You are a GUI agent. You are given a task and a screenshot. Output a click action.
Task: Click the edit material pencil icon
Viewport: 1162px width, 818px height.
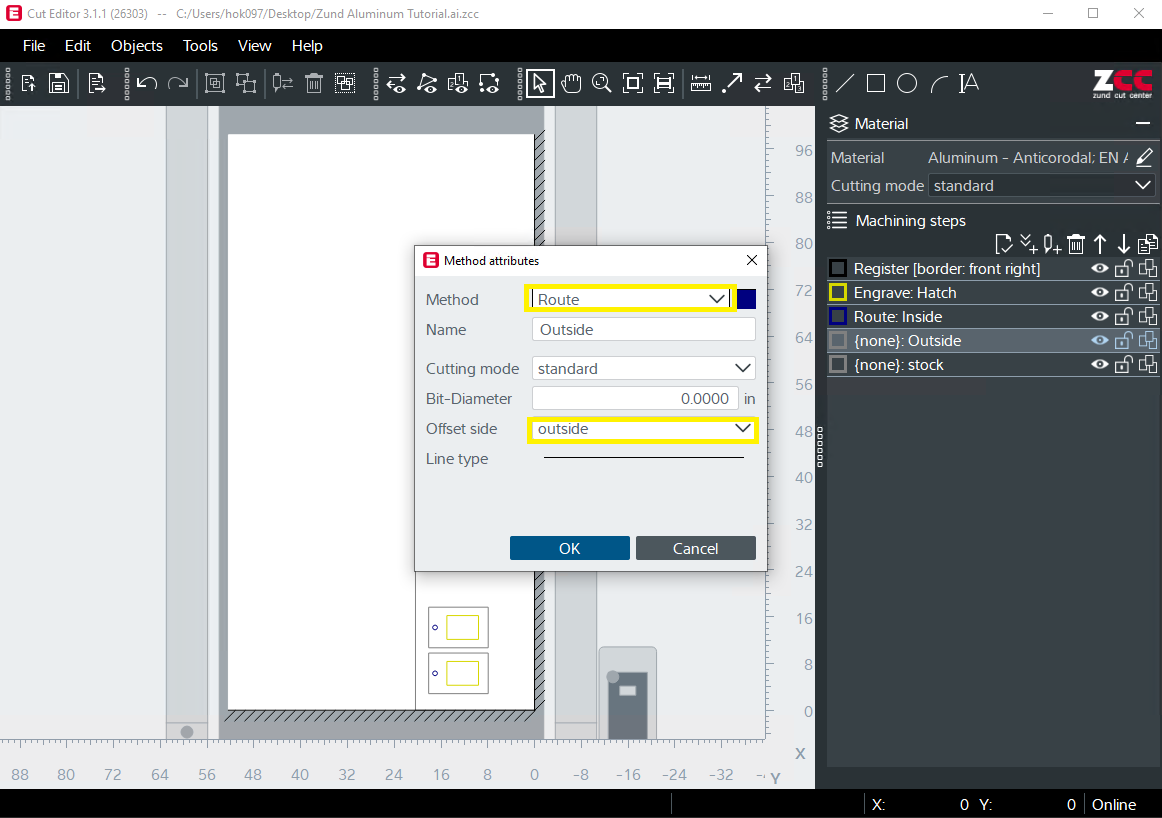pos(1145,158)
